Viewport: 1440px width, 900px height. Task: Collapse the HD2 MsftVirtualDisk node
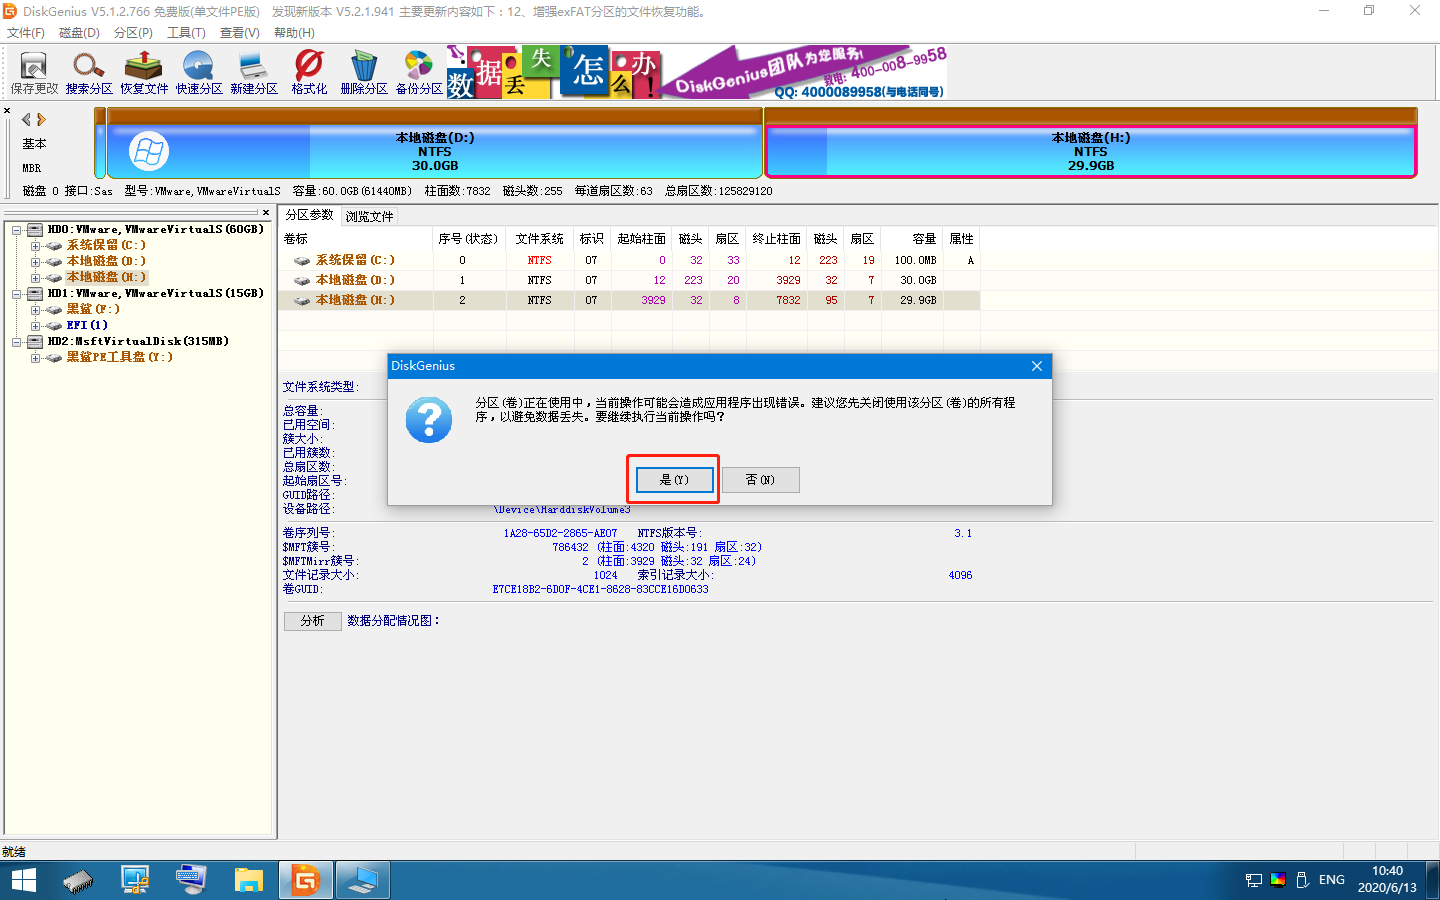click(17, 342)
